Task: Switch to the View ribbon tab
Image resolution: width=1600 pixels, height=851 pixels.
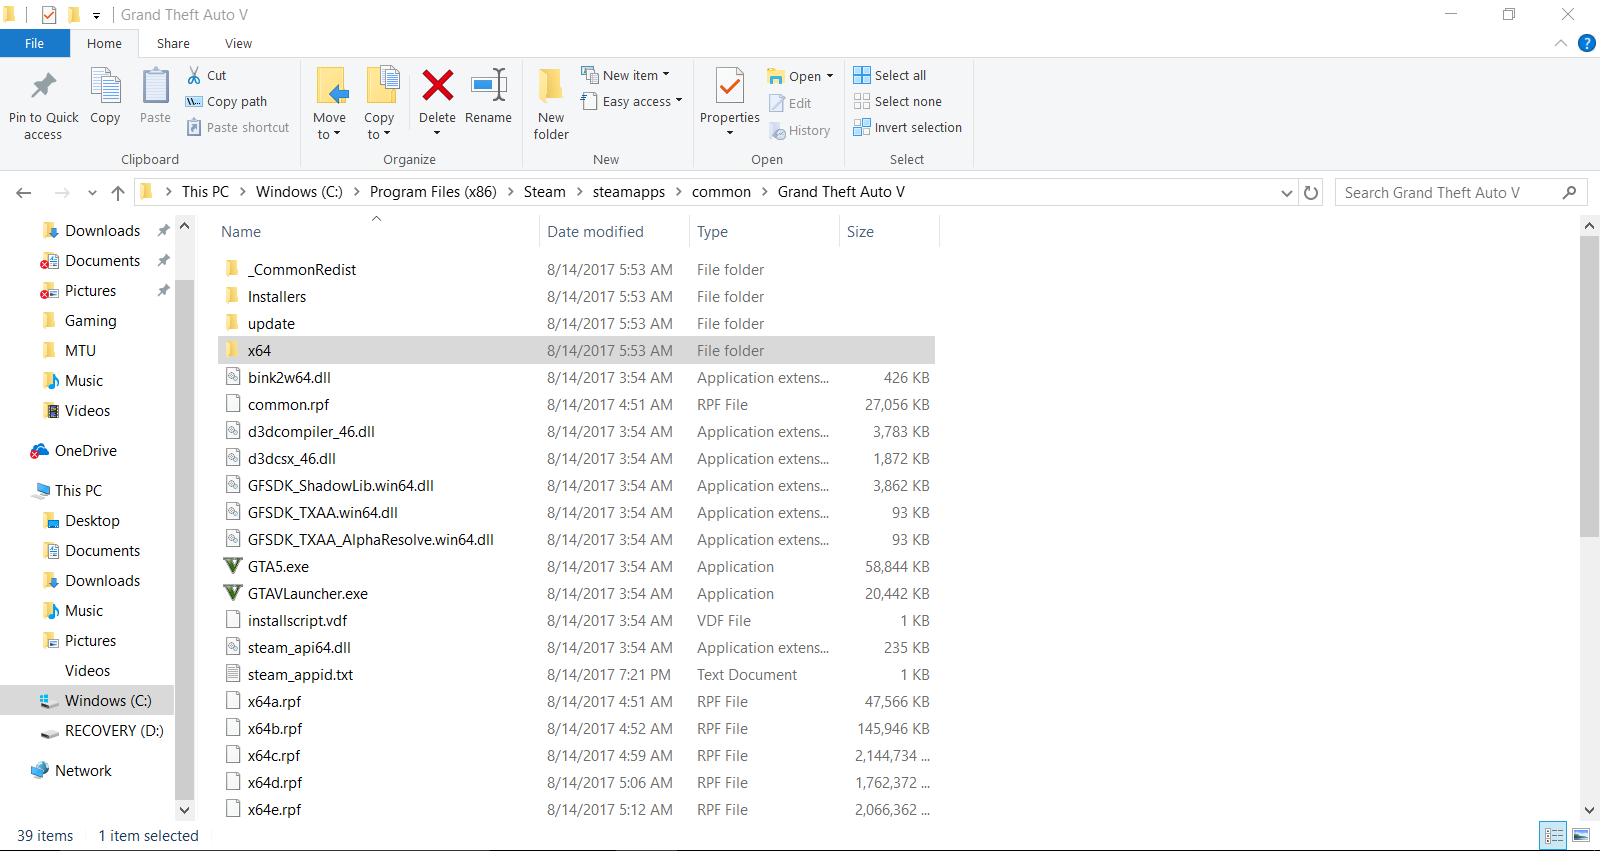Action: (238, 43)
